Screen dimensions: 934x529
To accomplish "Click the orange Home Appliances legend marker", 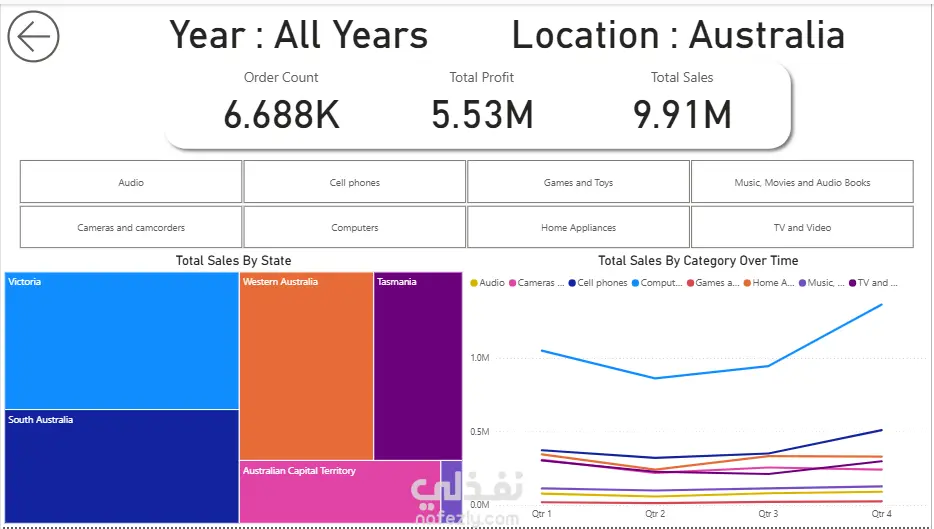I will 747,283.
